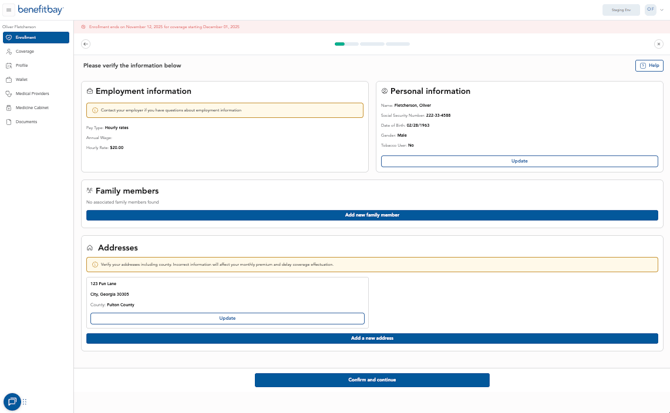Screen dimensions: 670x413
Task: Click the Tobacco User No value
Action: [x=411, y=146]
